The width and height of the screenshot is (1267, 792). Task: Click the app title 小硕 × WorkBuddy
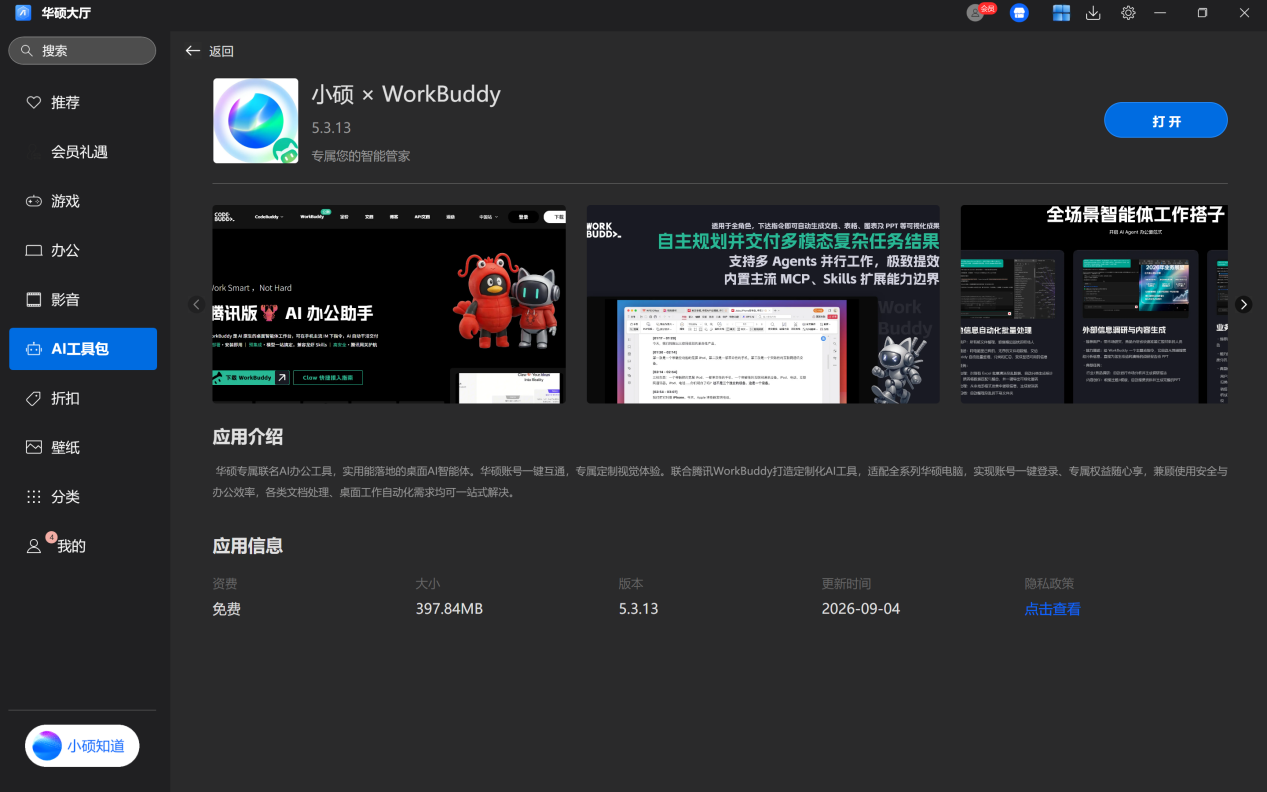[406, 94]
